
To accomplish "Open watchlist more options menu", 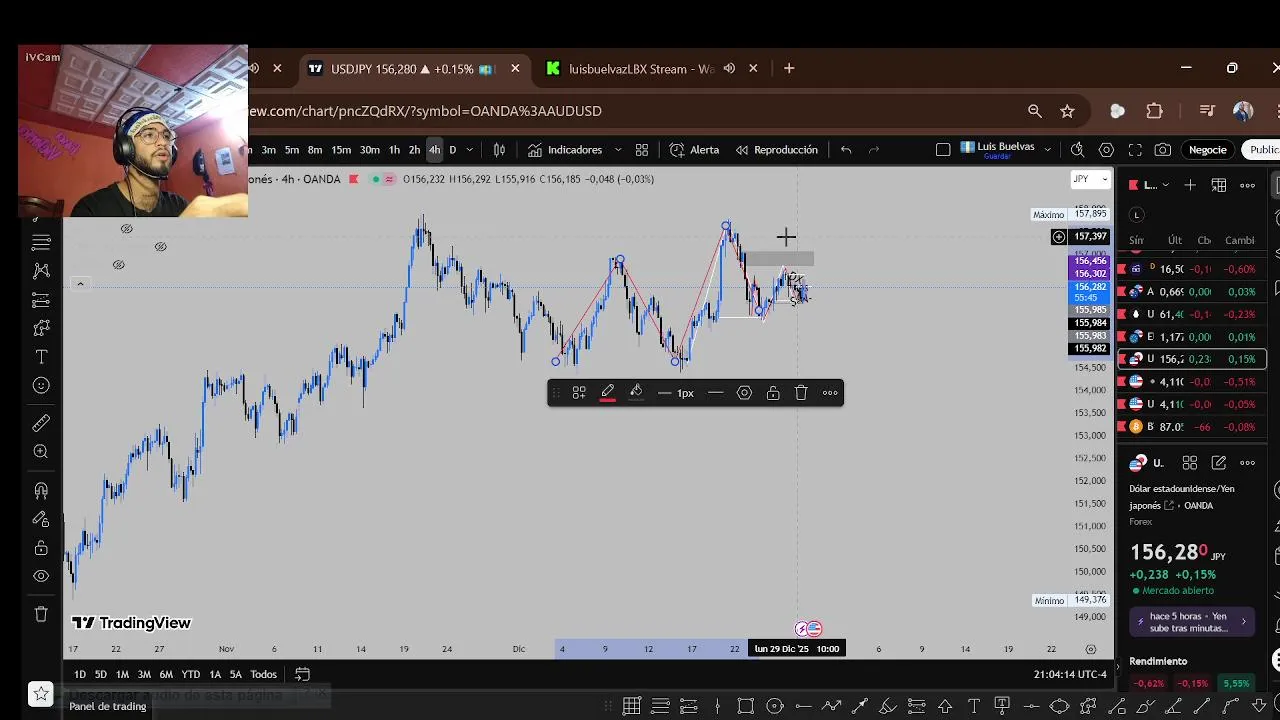I will pyautogui.click(x=1248, y=185).
